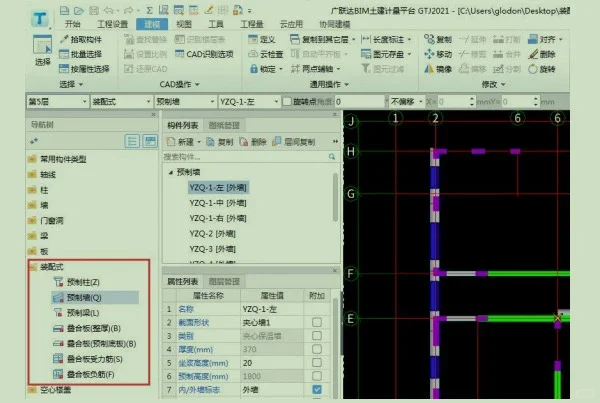This screenshot has height=403, width=600.
Task: Activate the 拾取构件 pick component tool
Action: 81,39
